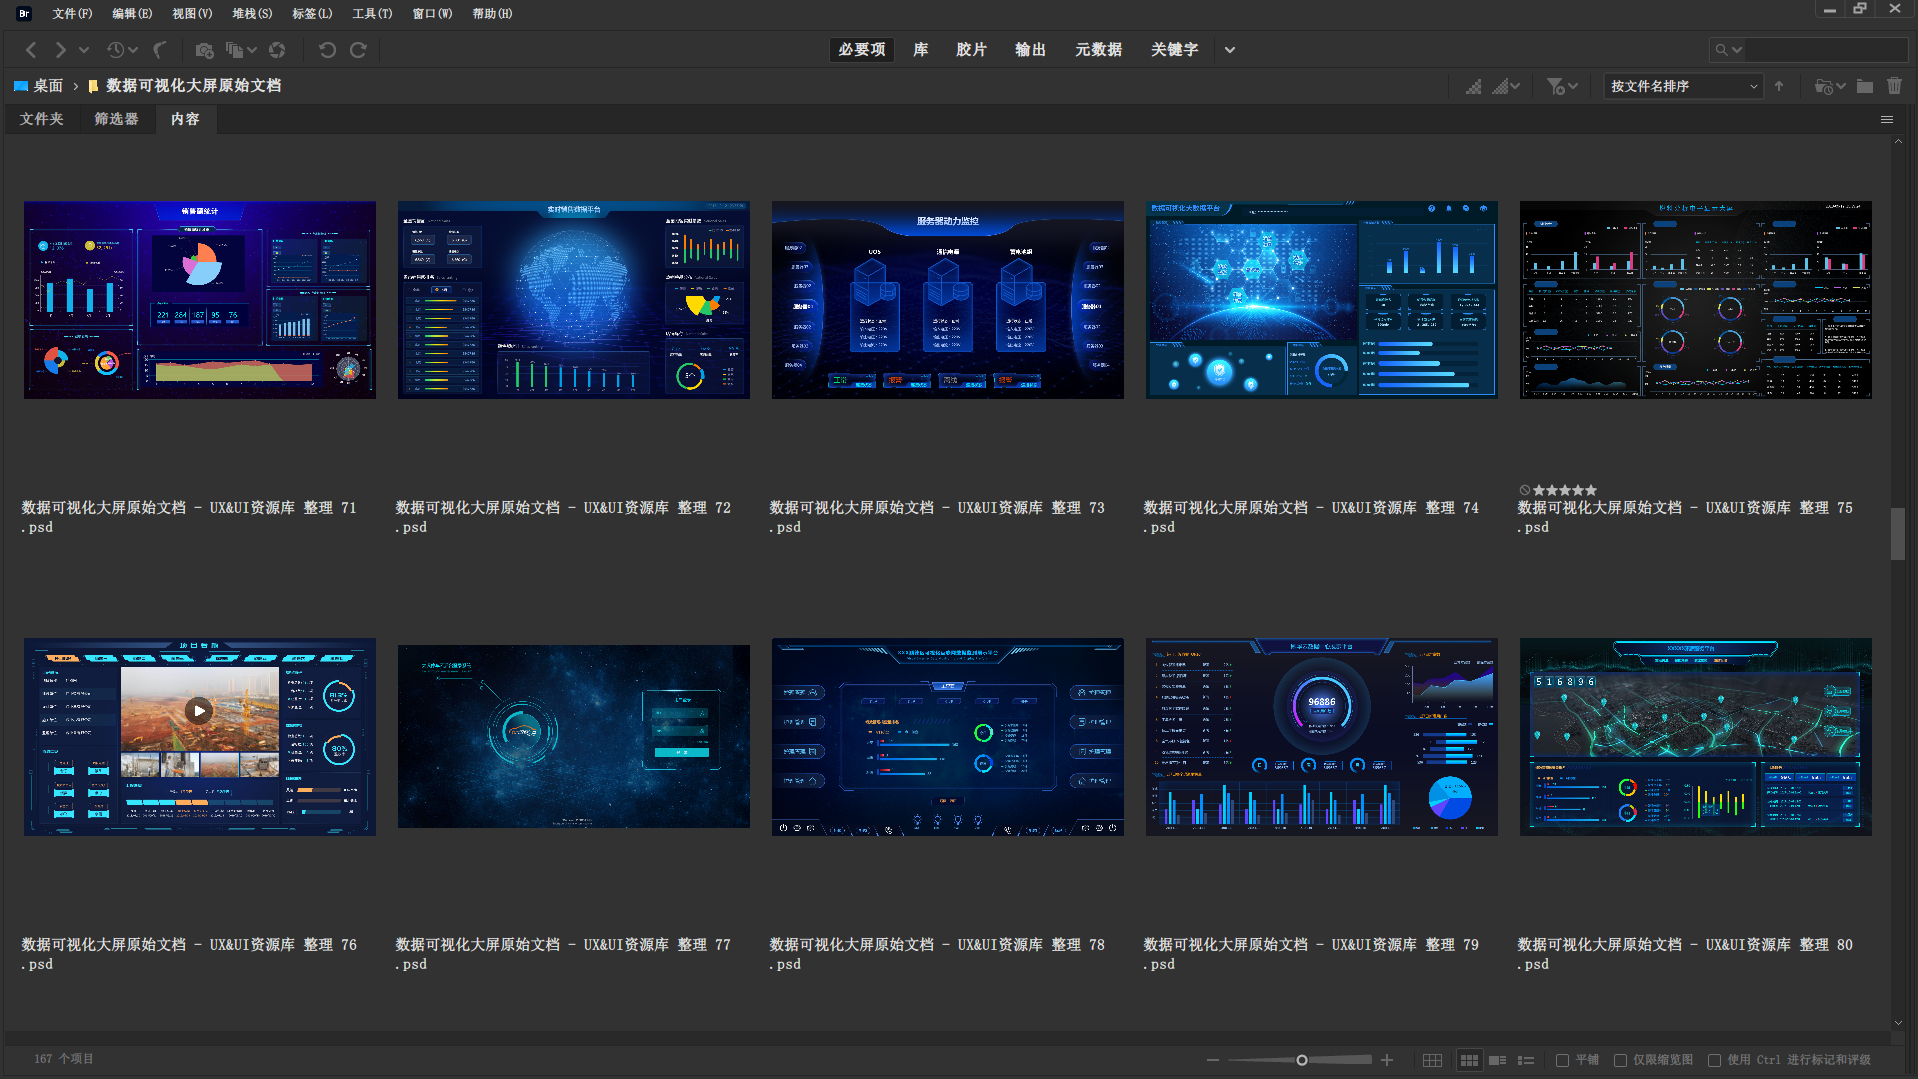Navigate to 桌面 in the path bar
The height and width of the screenshot is (1079, 1918).
pos(38,86)
